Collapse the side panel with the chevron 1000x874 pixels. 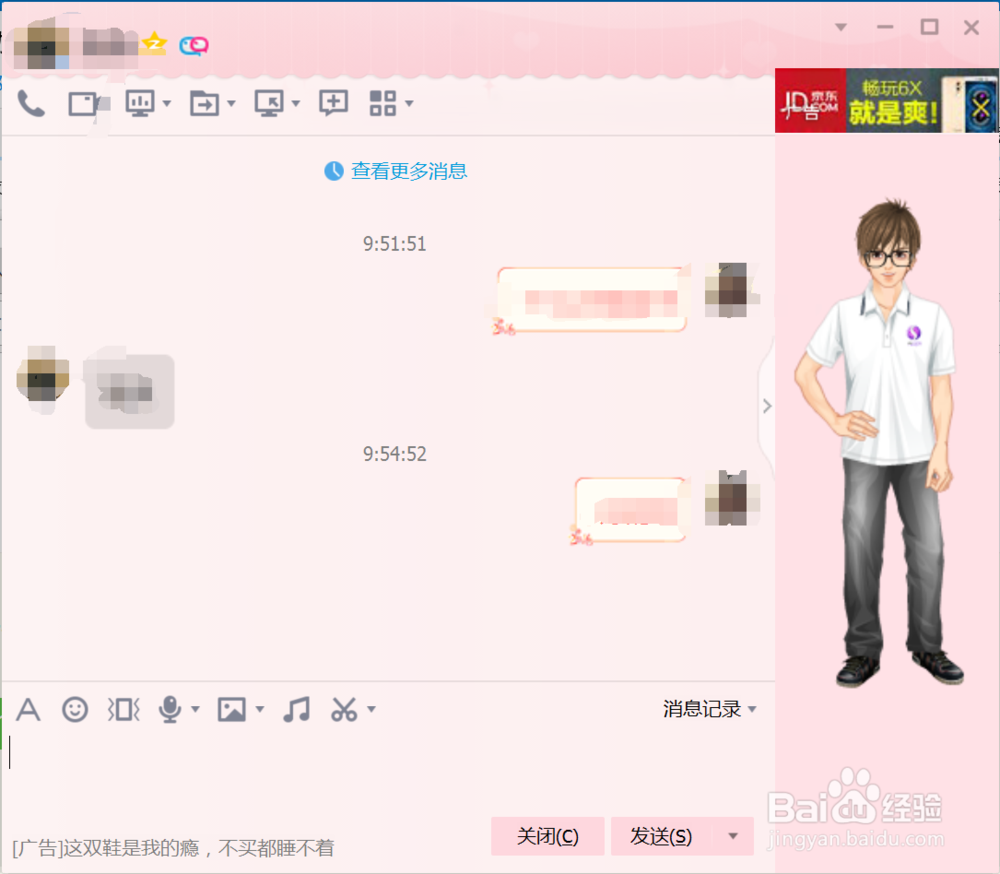click(767, 406)
